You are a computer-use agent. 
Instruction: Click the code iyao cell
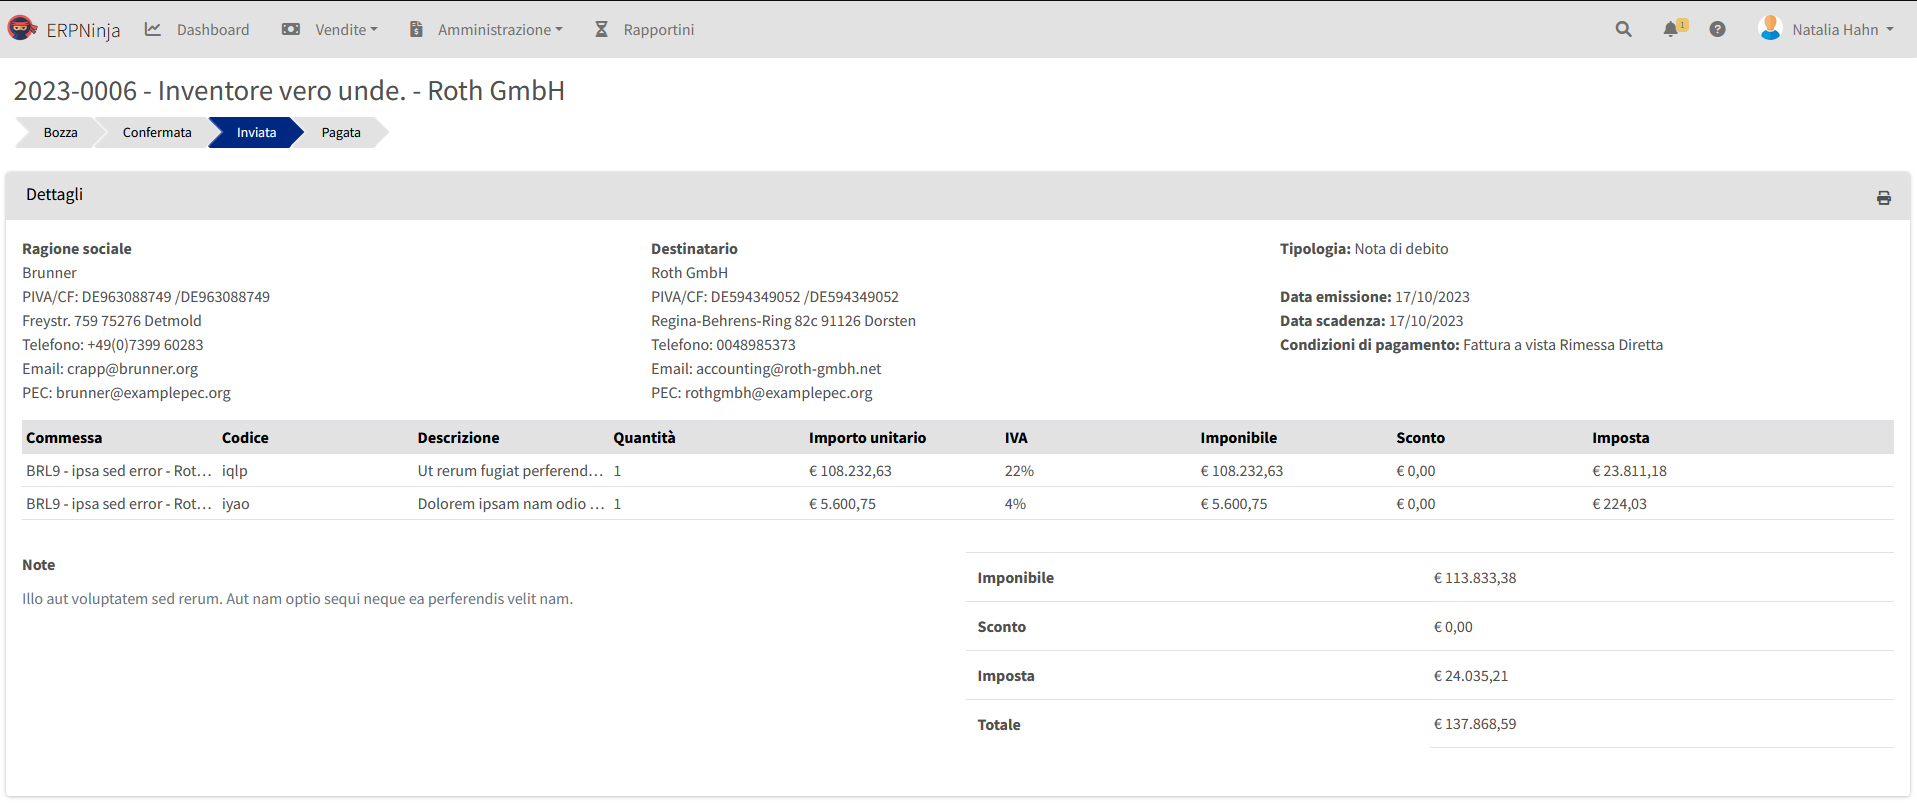point(236,504)
